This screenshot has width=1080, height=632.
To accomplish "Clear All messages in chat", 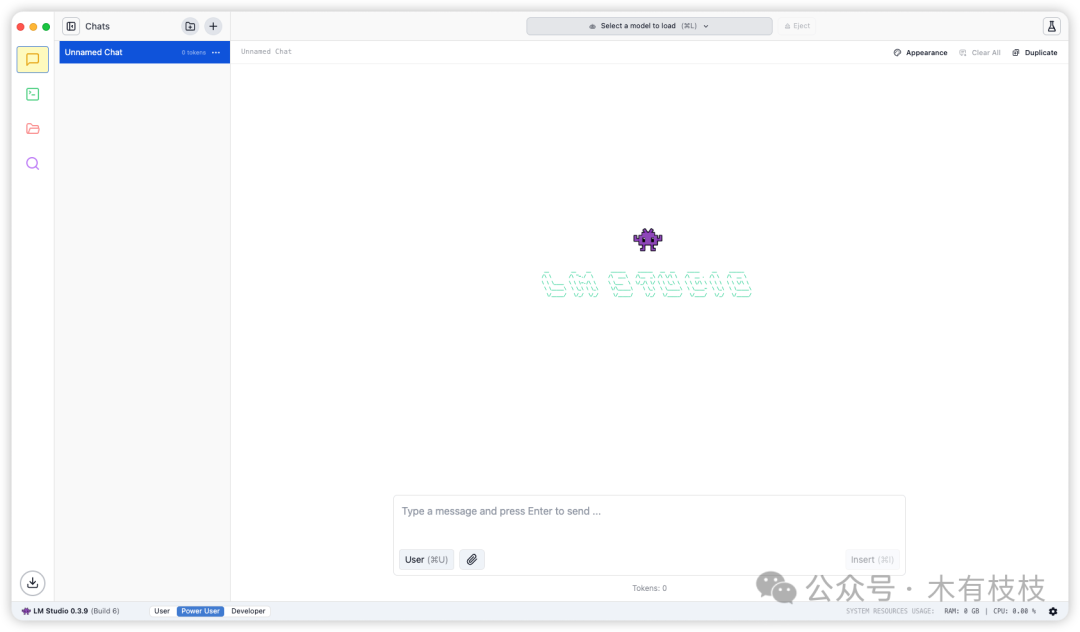I will (979, 53).
